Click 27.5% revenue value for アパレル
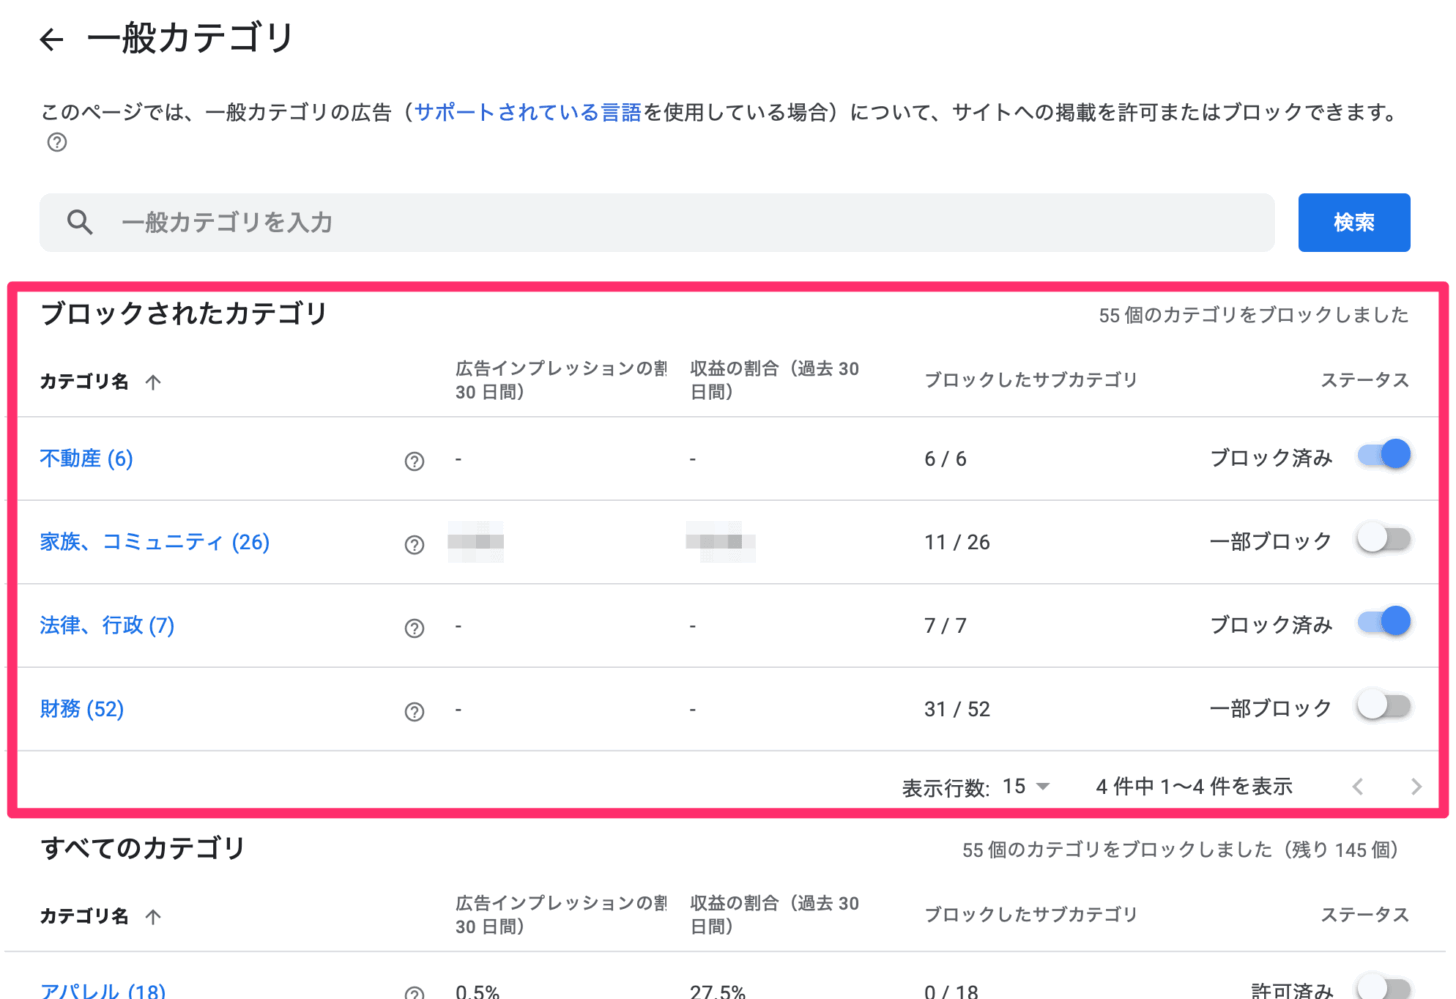 (x=718, y=991)
